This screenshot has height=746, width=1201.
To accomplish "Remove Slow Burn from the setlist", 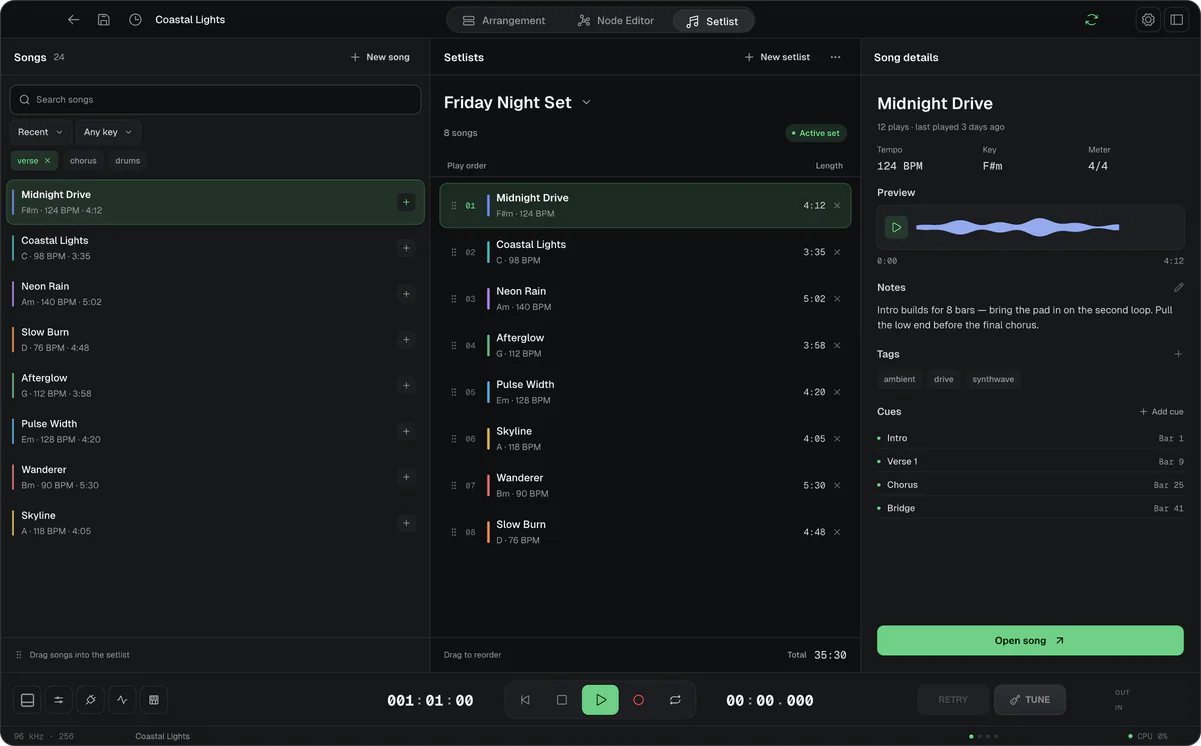I will click(837, 532).
